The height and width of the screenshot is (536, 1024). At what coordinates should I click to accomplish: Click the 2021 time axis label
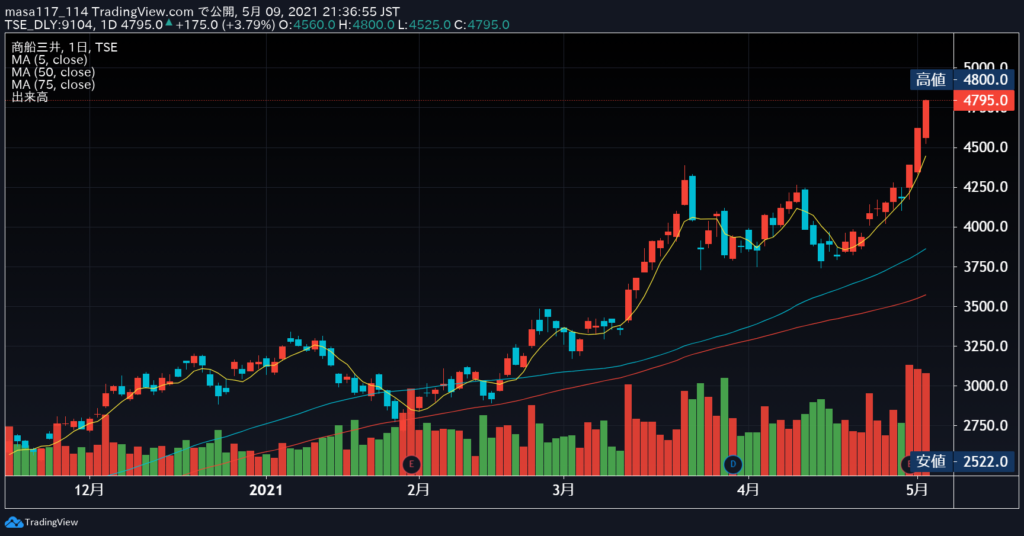[x=266, y=490]
